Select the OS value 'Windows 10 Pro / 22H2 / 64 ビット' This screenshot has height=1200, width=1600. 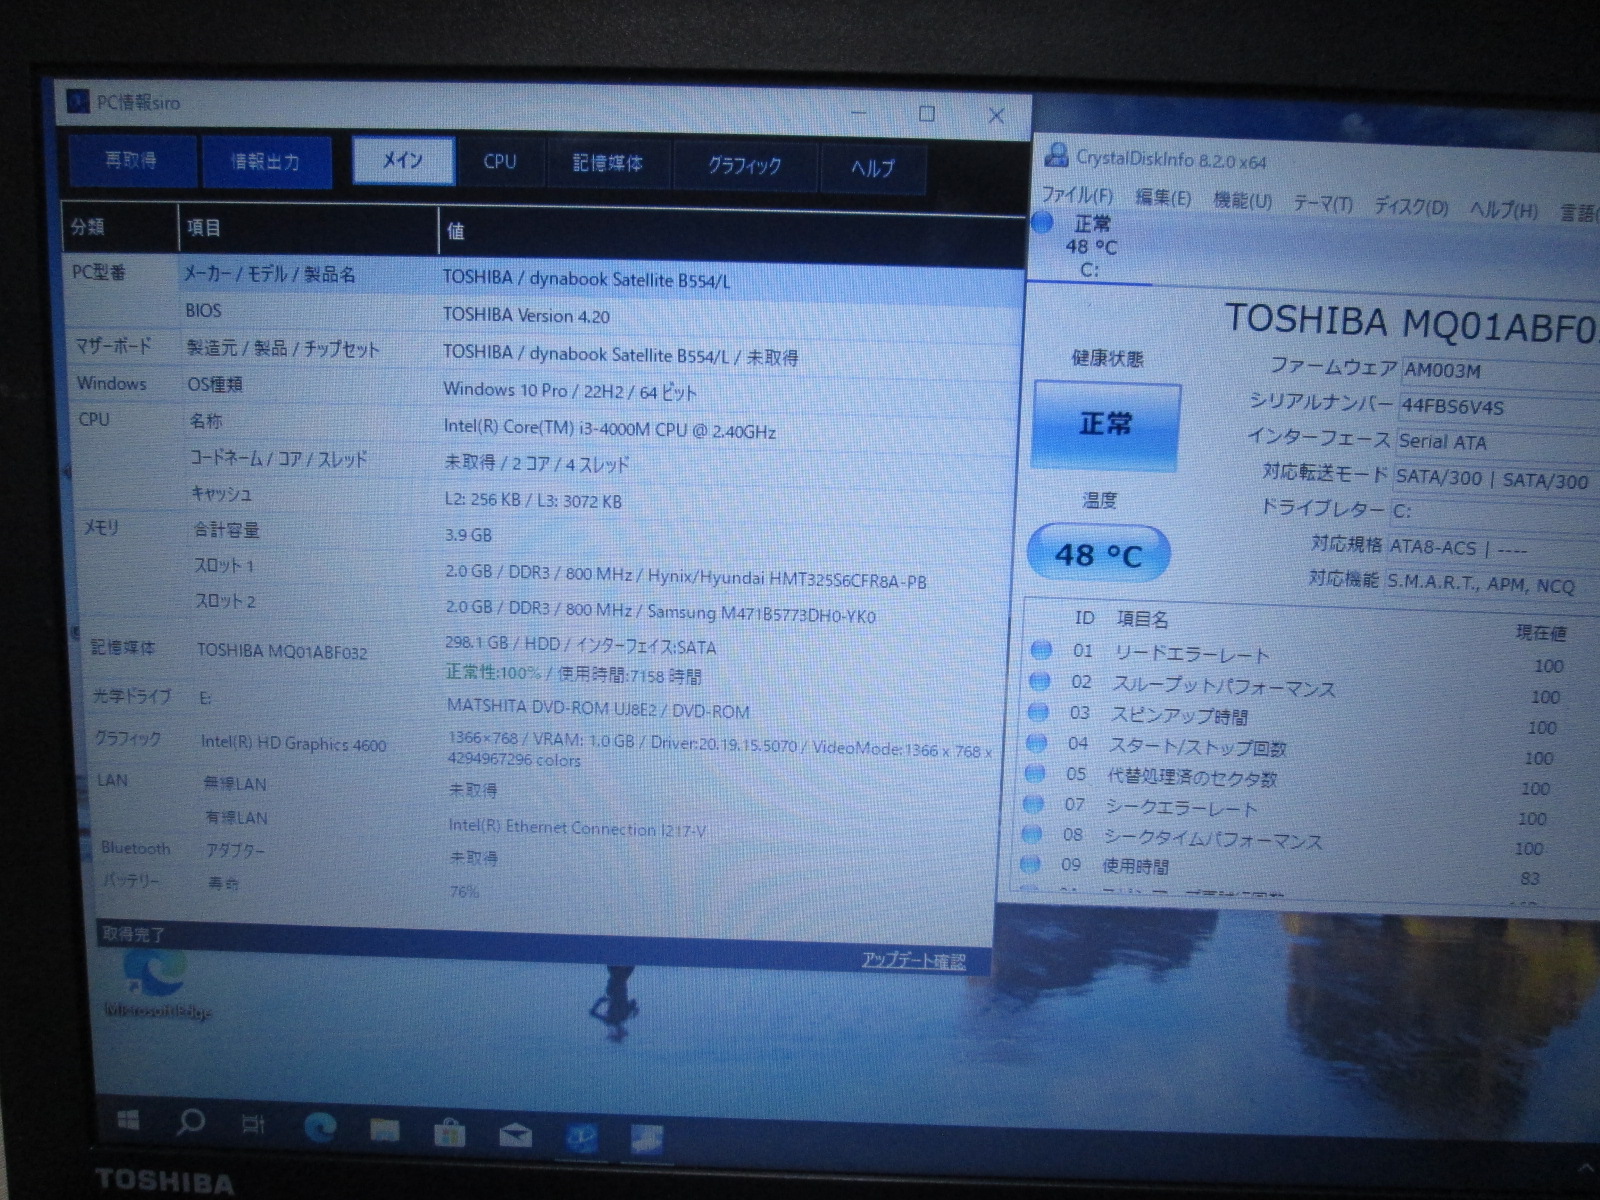(x=570, y=391)
